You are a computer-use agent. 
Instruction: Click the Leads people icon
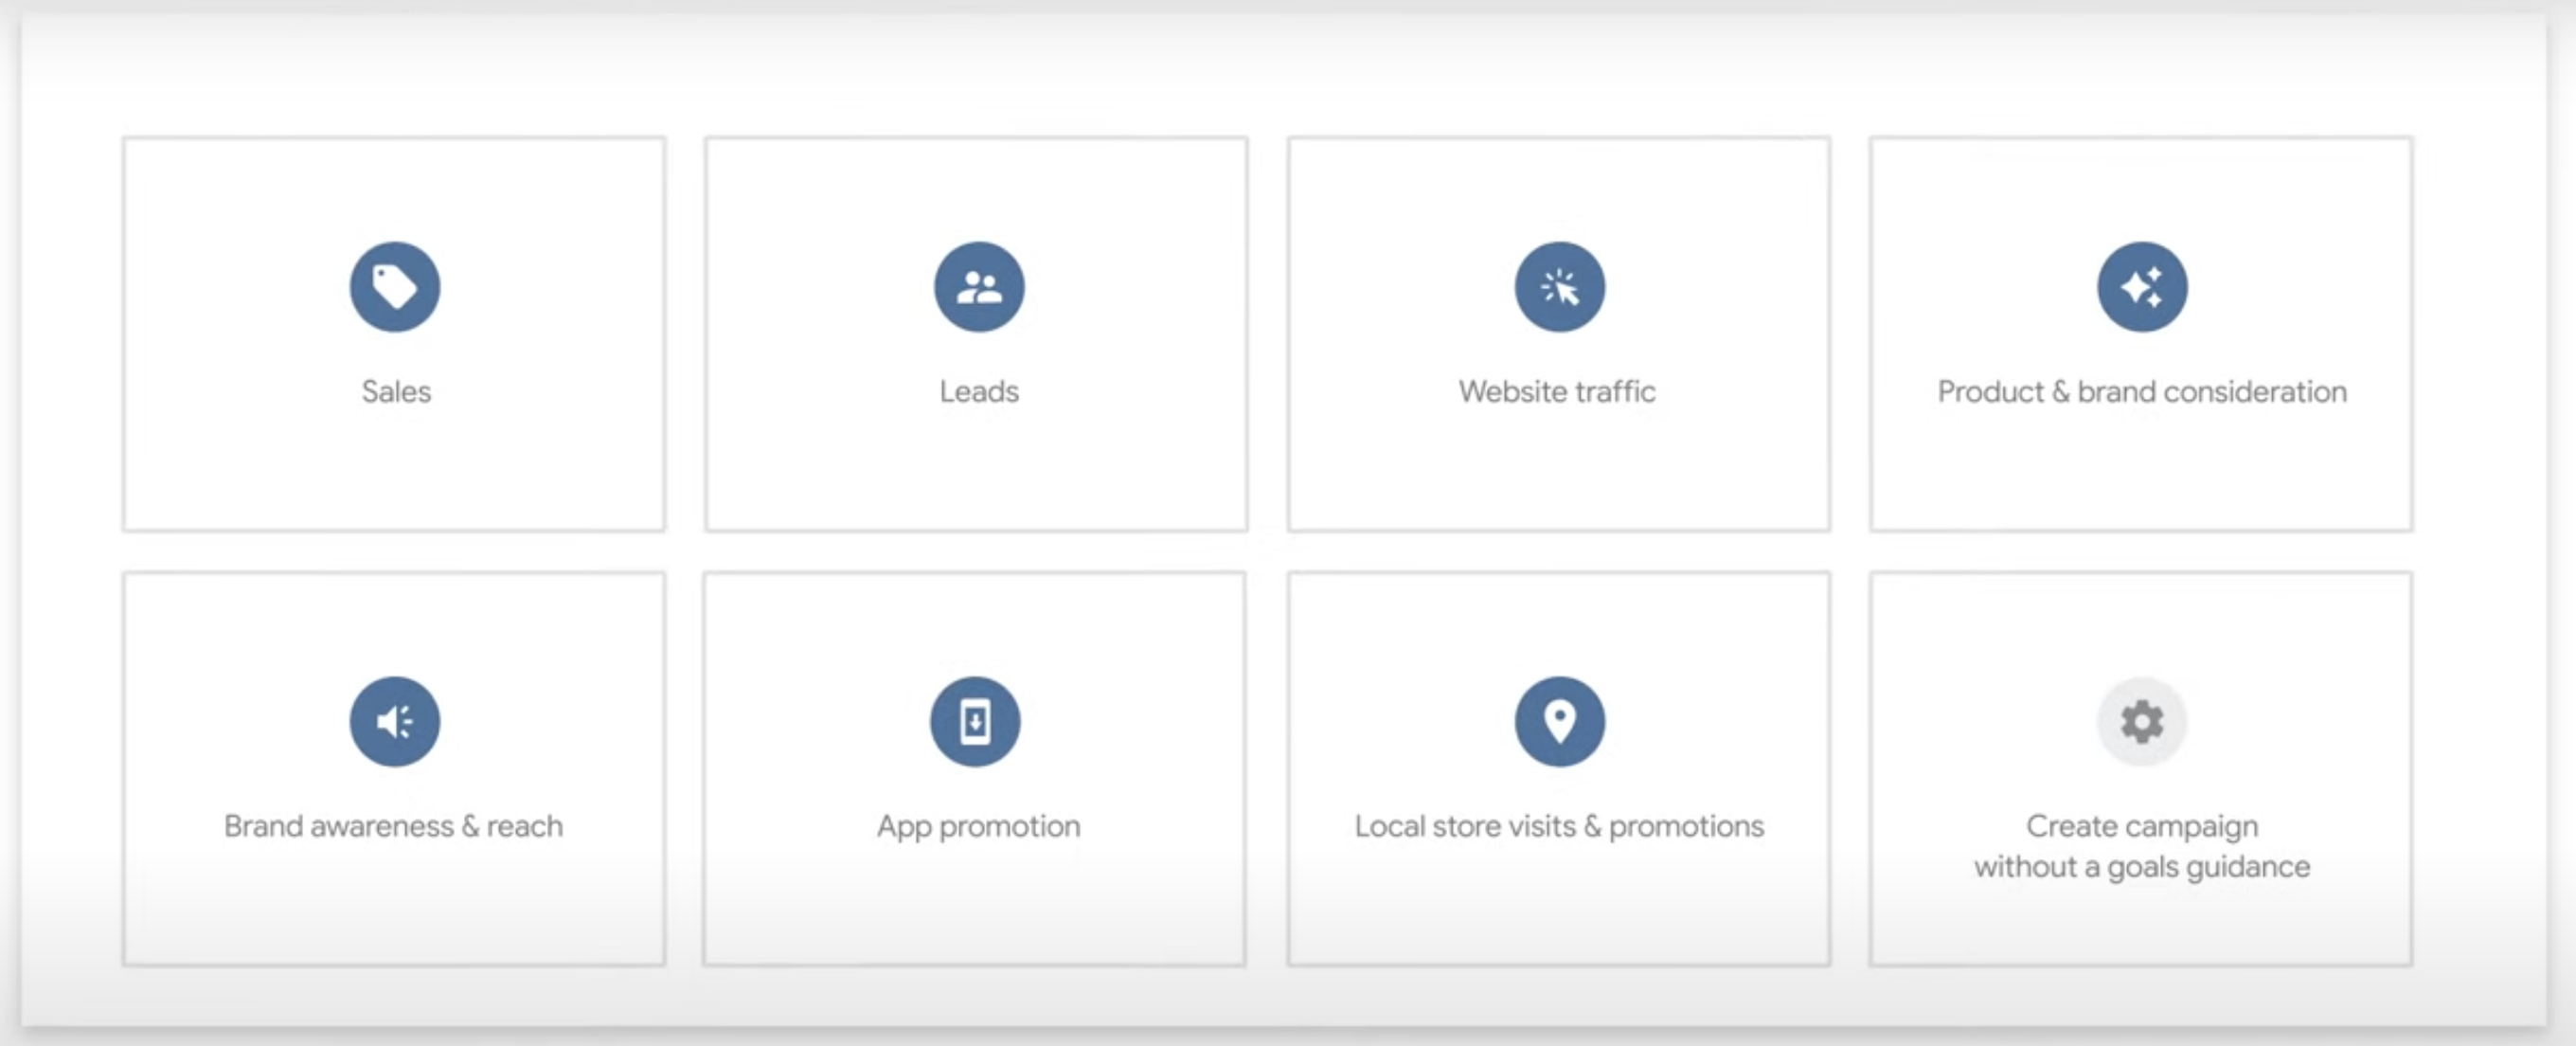click(978, 287)
